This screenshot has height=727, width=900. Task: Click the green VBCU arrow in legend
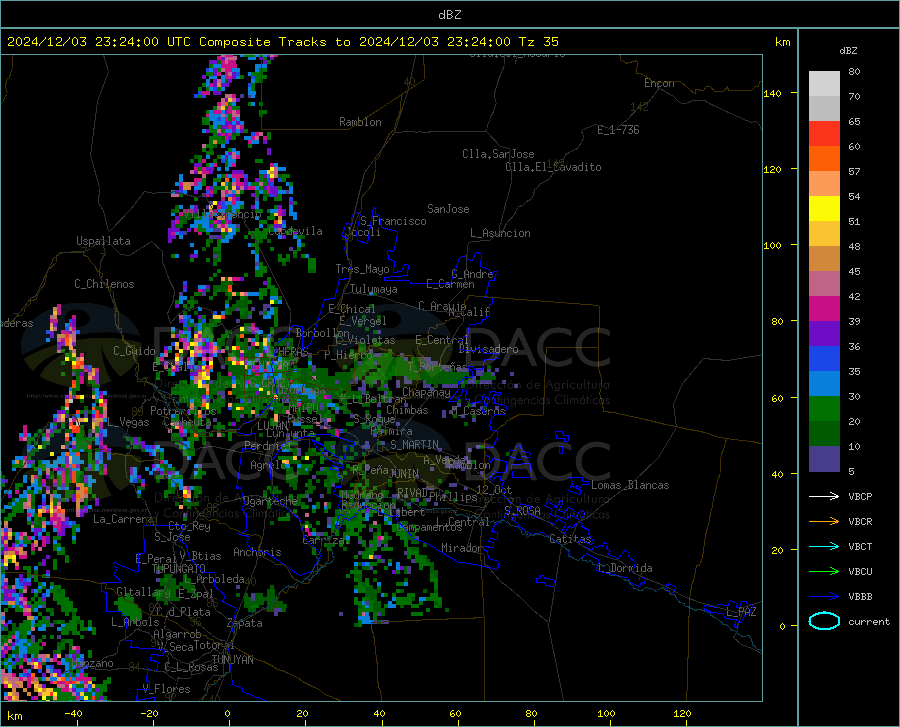pos(824,571)
